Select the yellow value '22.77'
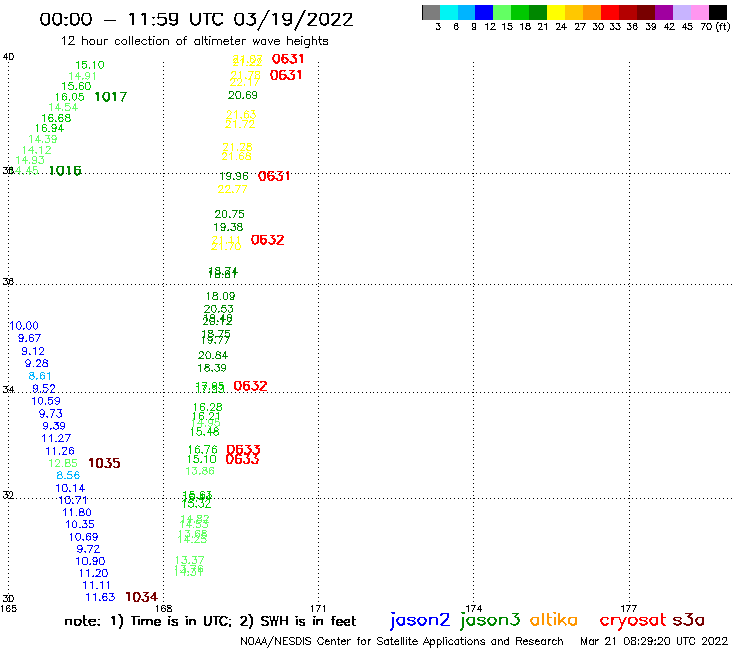740x650 pixels. [x=232, y=189]
